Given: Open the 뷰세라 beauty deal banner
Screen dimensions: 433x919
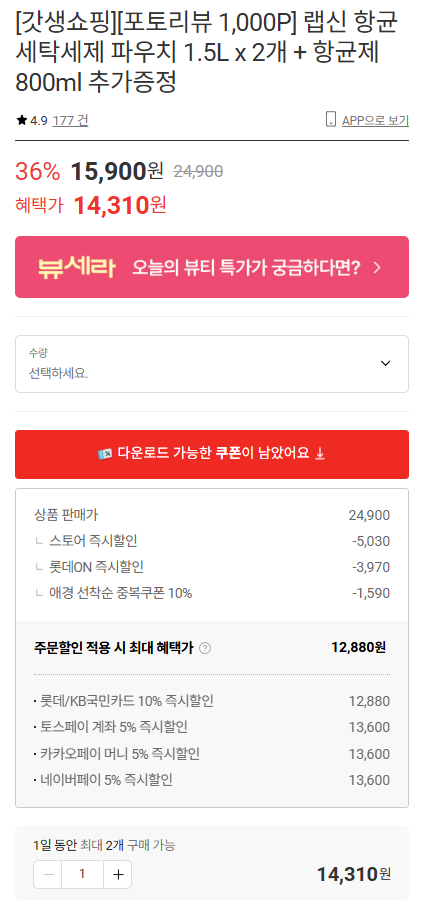Looking at the screenshot, I should (x=212, y=267).
